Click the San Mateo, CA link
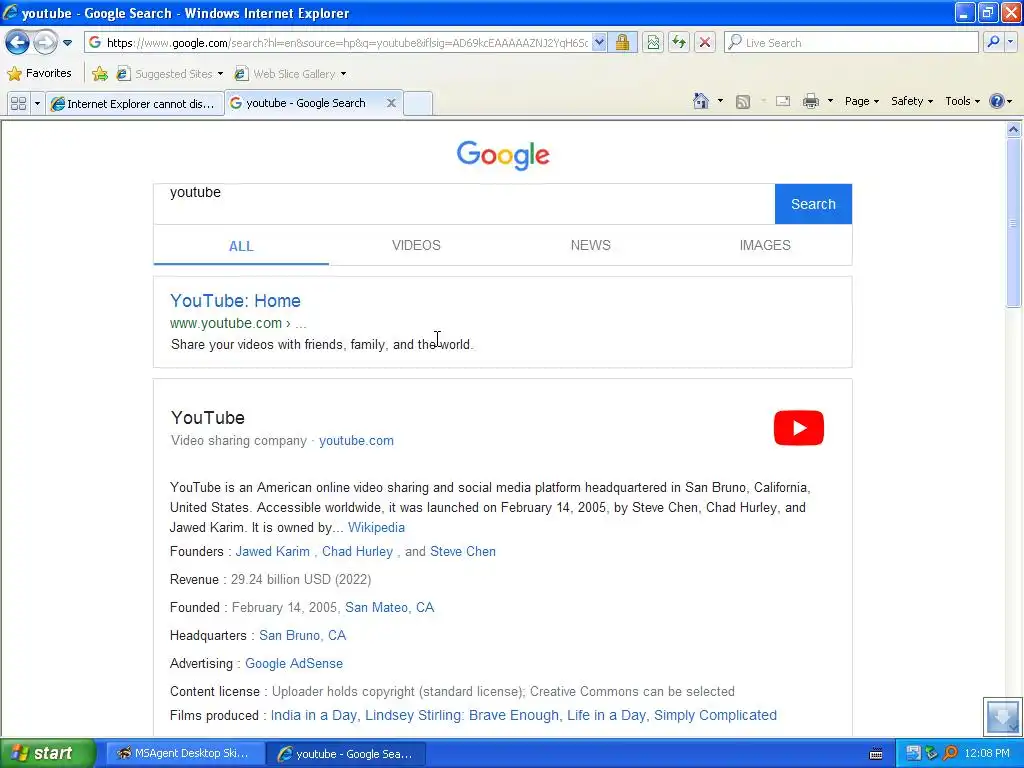 (389, 608)
